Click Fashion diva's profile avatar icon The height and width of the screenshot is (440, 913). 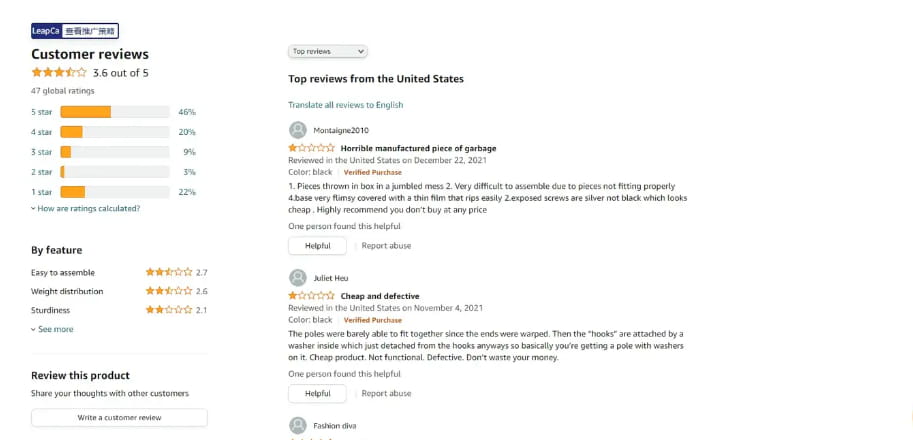[x=298, y=425]
